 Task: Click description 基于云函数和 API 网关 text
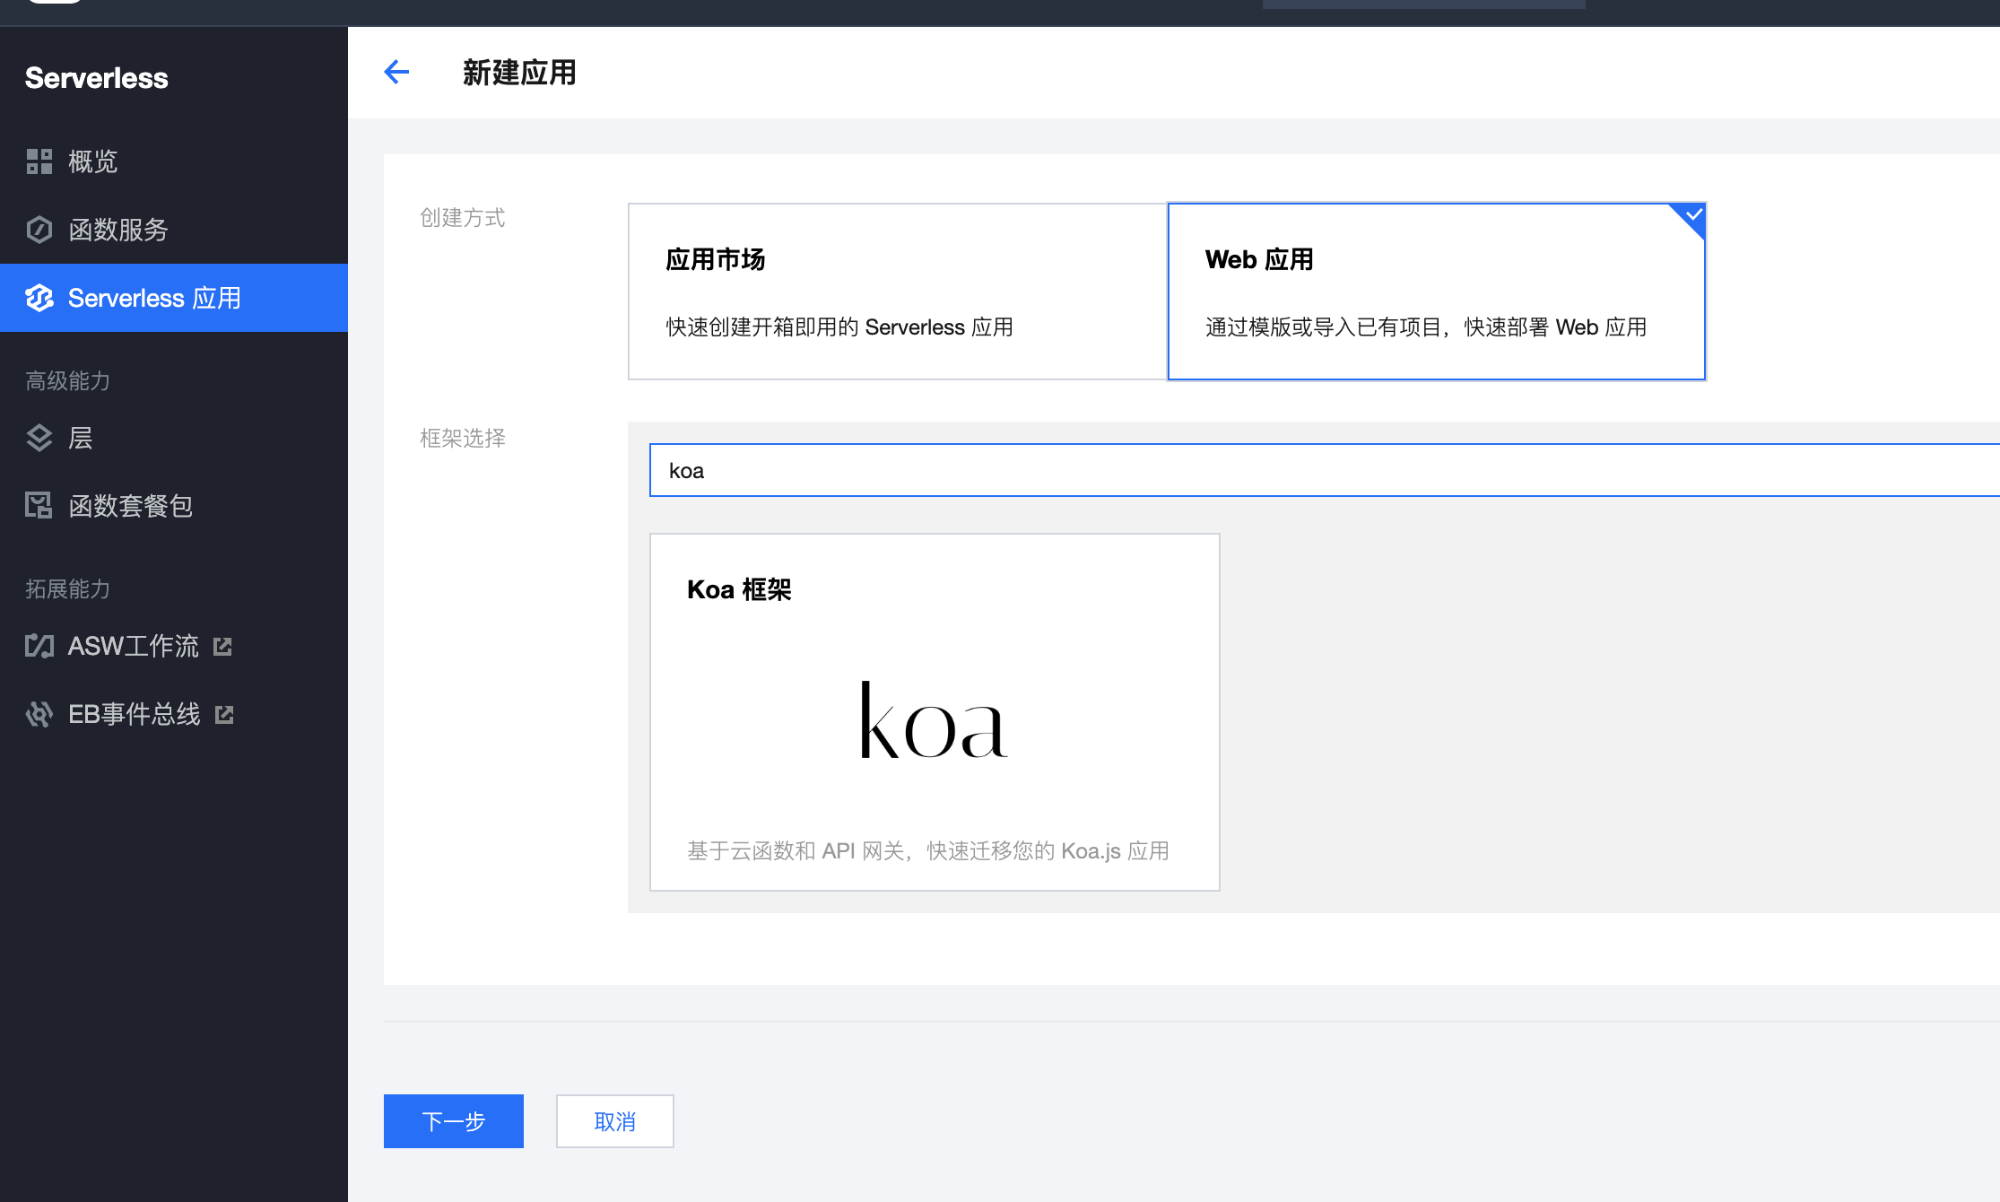pos(928,850)
